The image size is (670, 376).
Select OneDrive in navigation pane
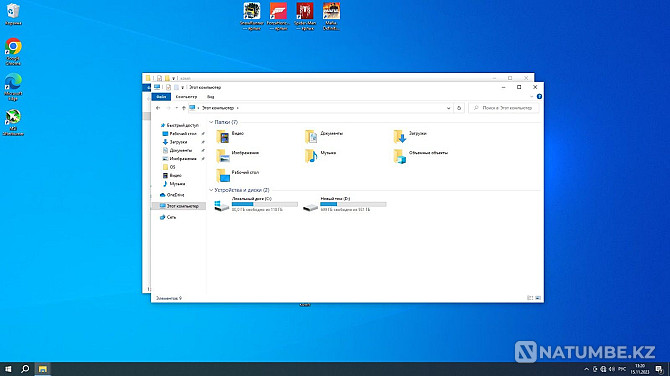172,195
